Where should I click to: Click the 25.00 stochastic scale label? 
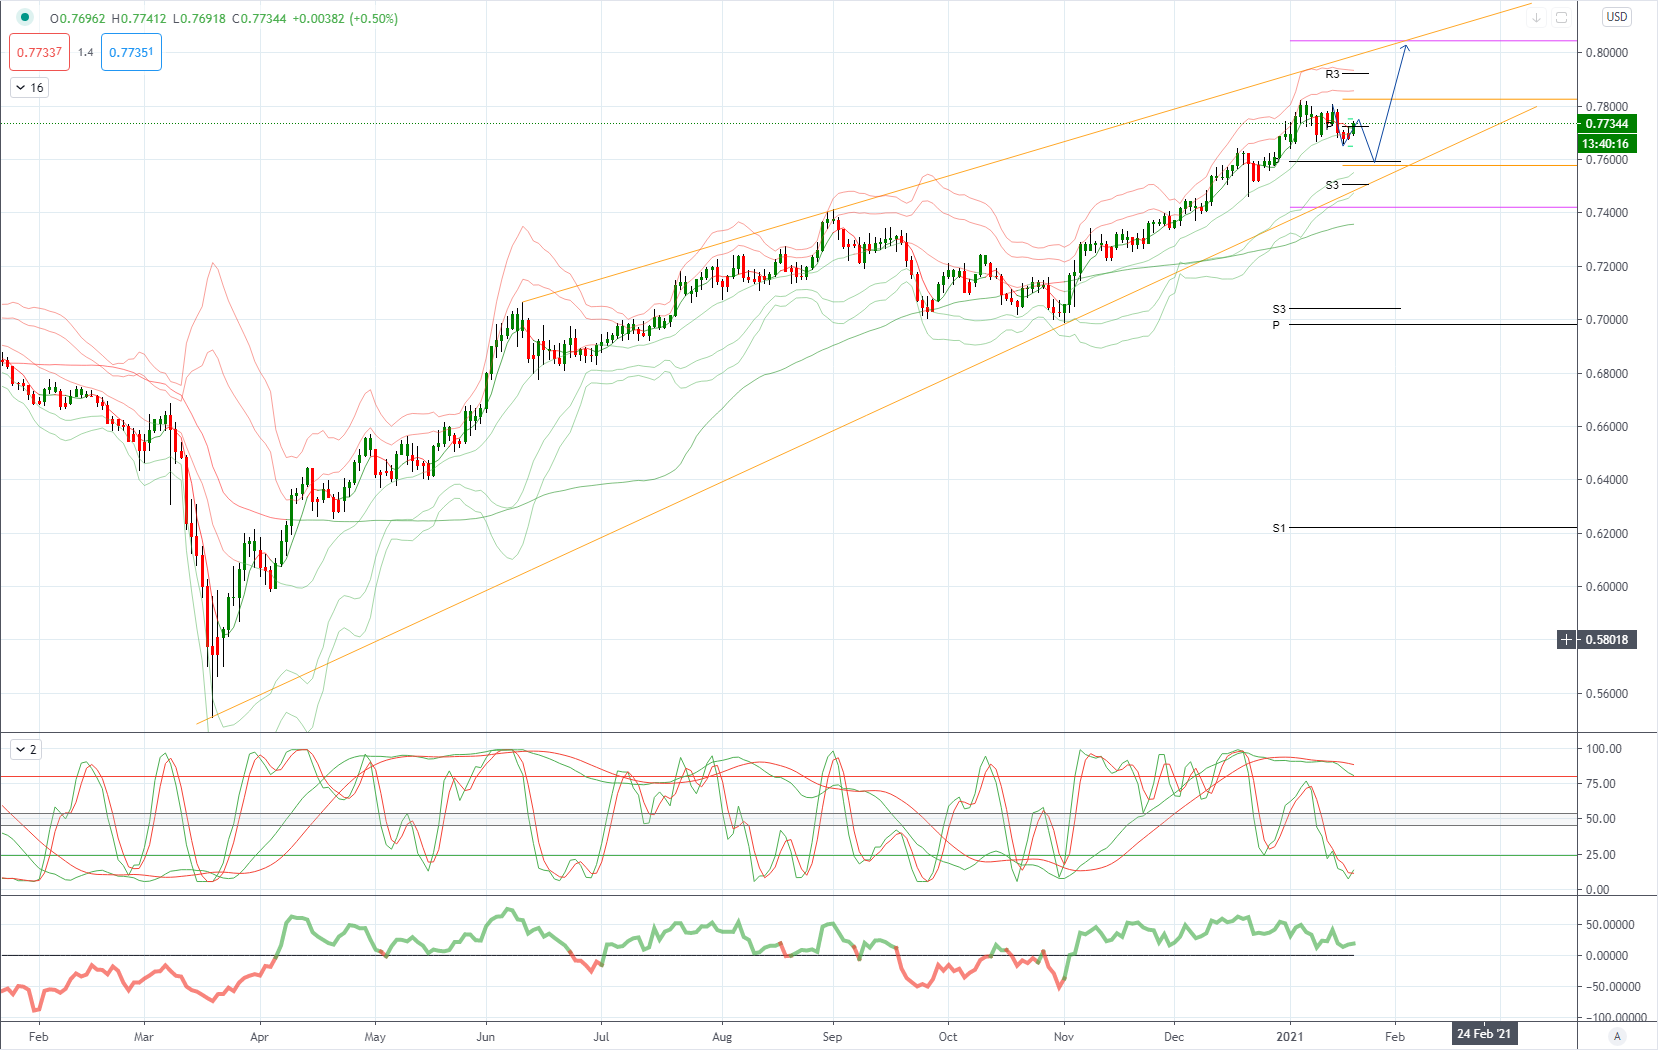[1601, 854]
